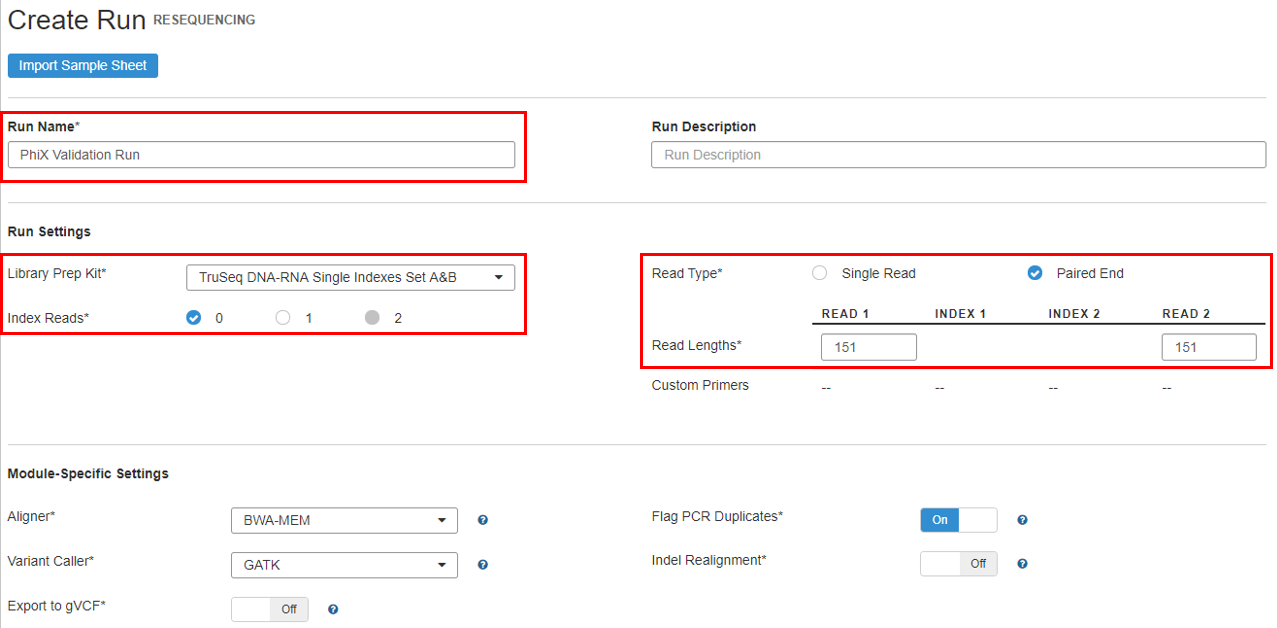This screenshot has width=1277, height=628.
Task: Turn on Export to gVCF toggle
Action: 269,609
